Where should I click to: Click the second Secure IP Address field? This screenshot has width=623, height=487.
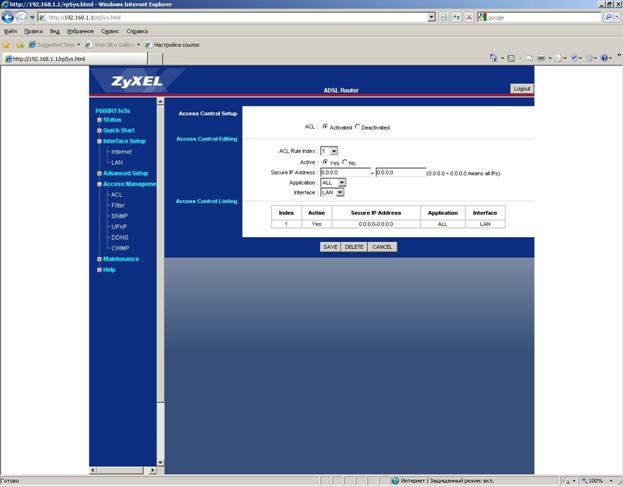click(400, 172)
